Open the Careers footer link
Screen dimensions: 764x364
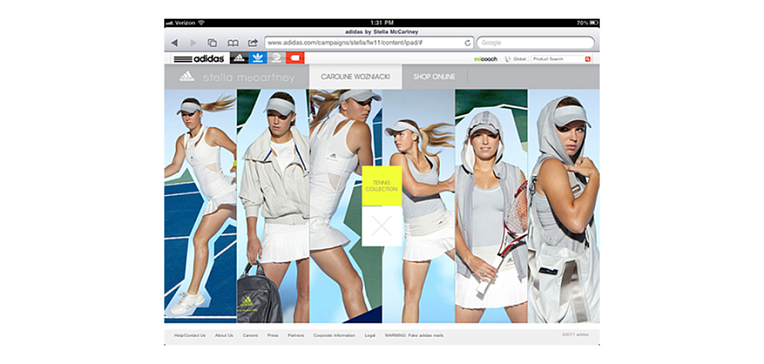[250, 335]
